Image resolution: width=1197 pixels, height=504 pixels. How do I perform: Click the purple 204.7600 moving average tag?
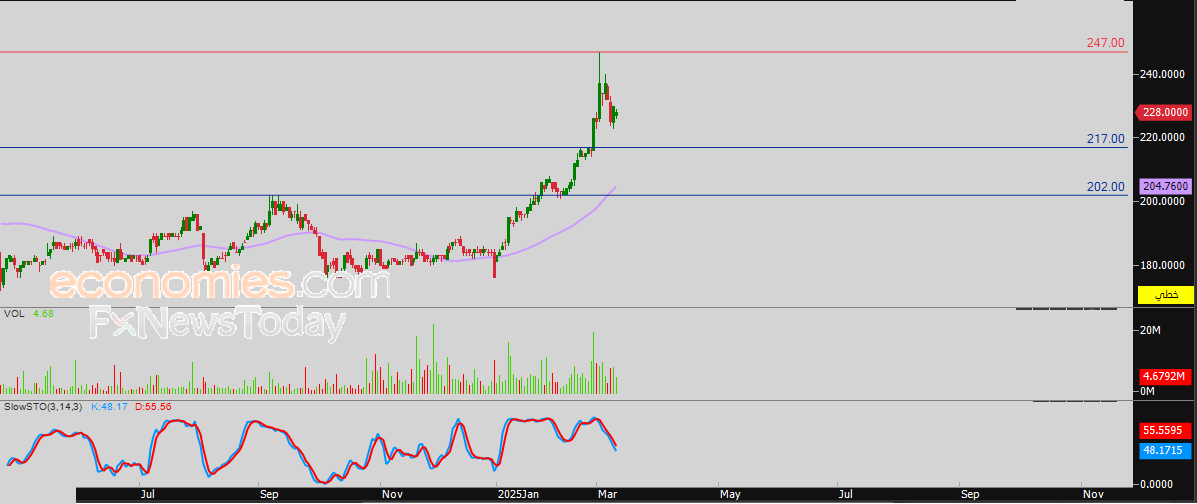pyautogui.click(x=1165, y=186)
